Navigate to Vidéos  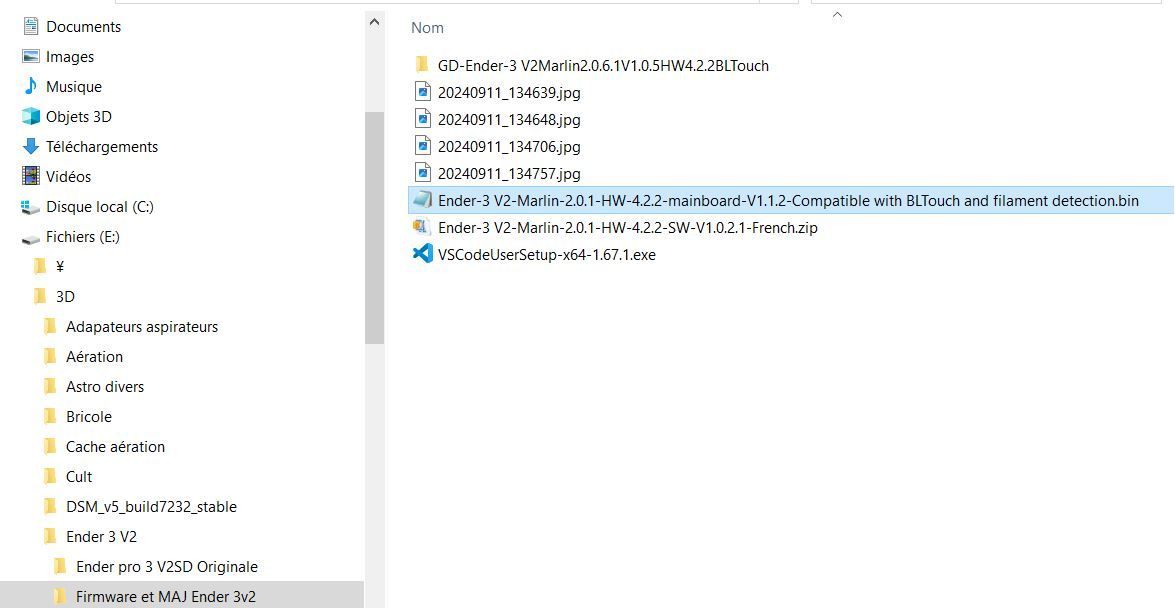pyautogui.click(x=68, y=176)
